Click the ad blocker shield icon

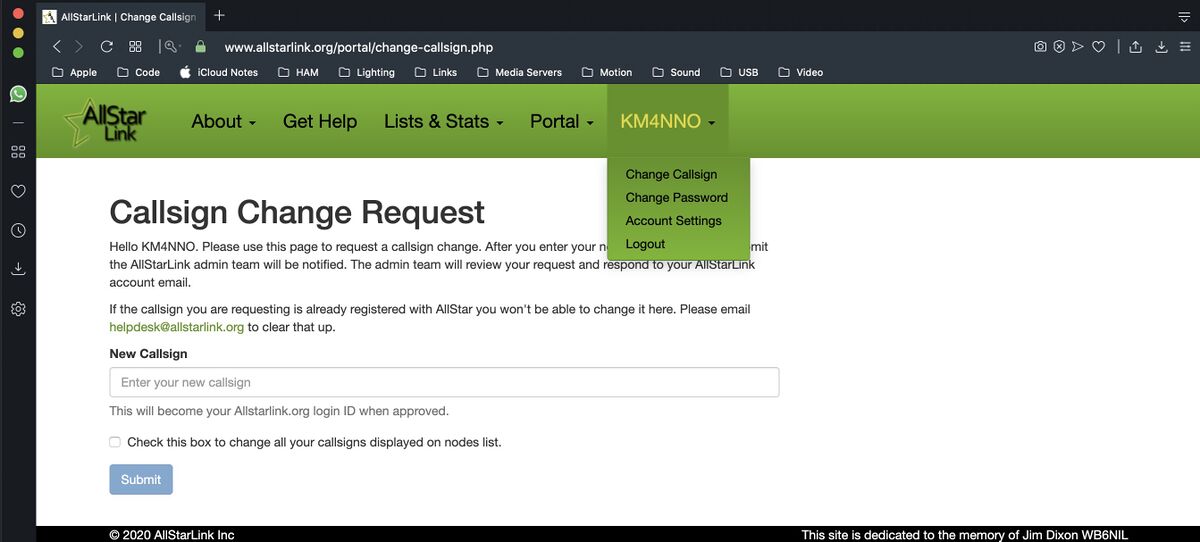[x=1059, y=47]
